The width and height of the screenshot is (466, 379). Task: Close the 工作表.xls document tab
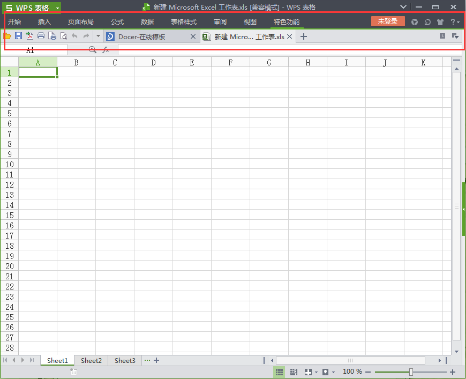(x=289, y=37)
